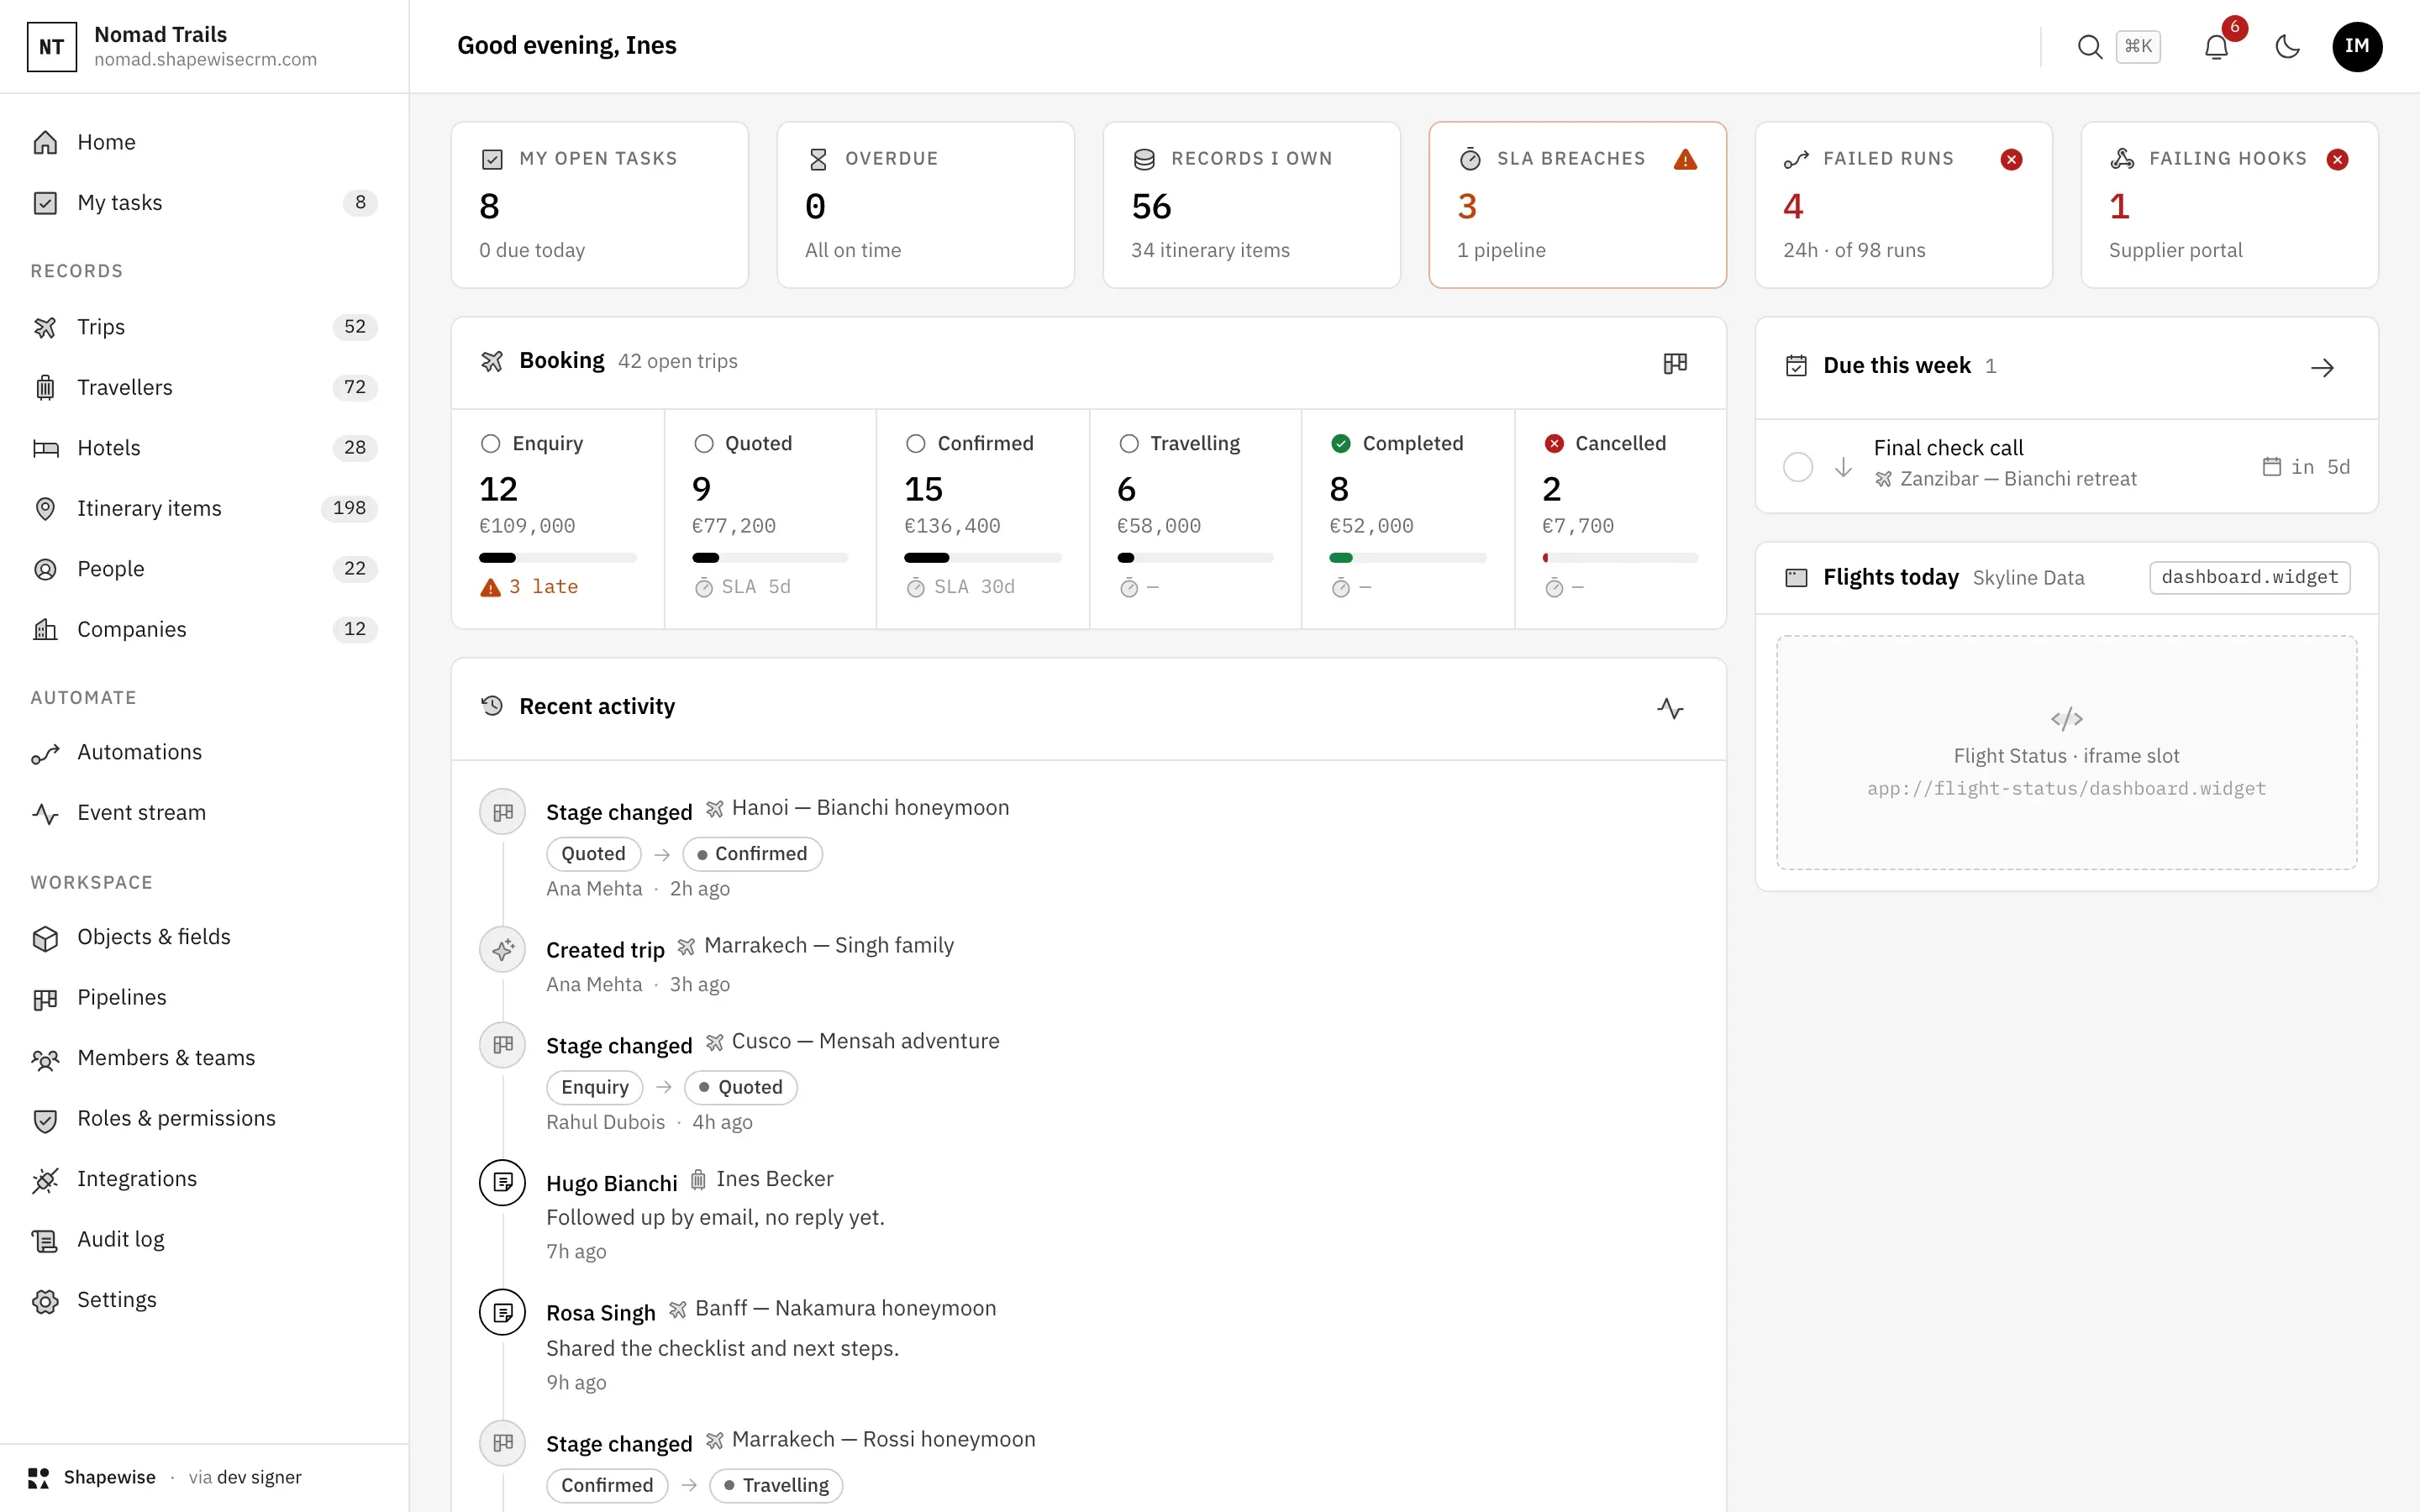Open the Records I Own card
The height and width of the screenshot is (1512, 2420).
(x=1252, y=205)
